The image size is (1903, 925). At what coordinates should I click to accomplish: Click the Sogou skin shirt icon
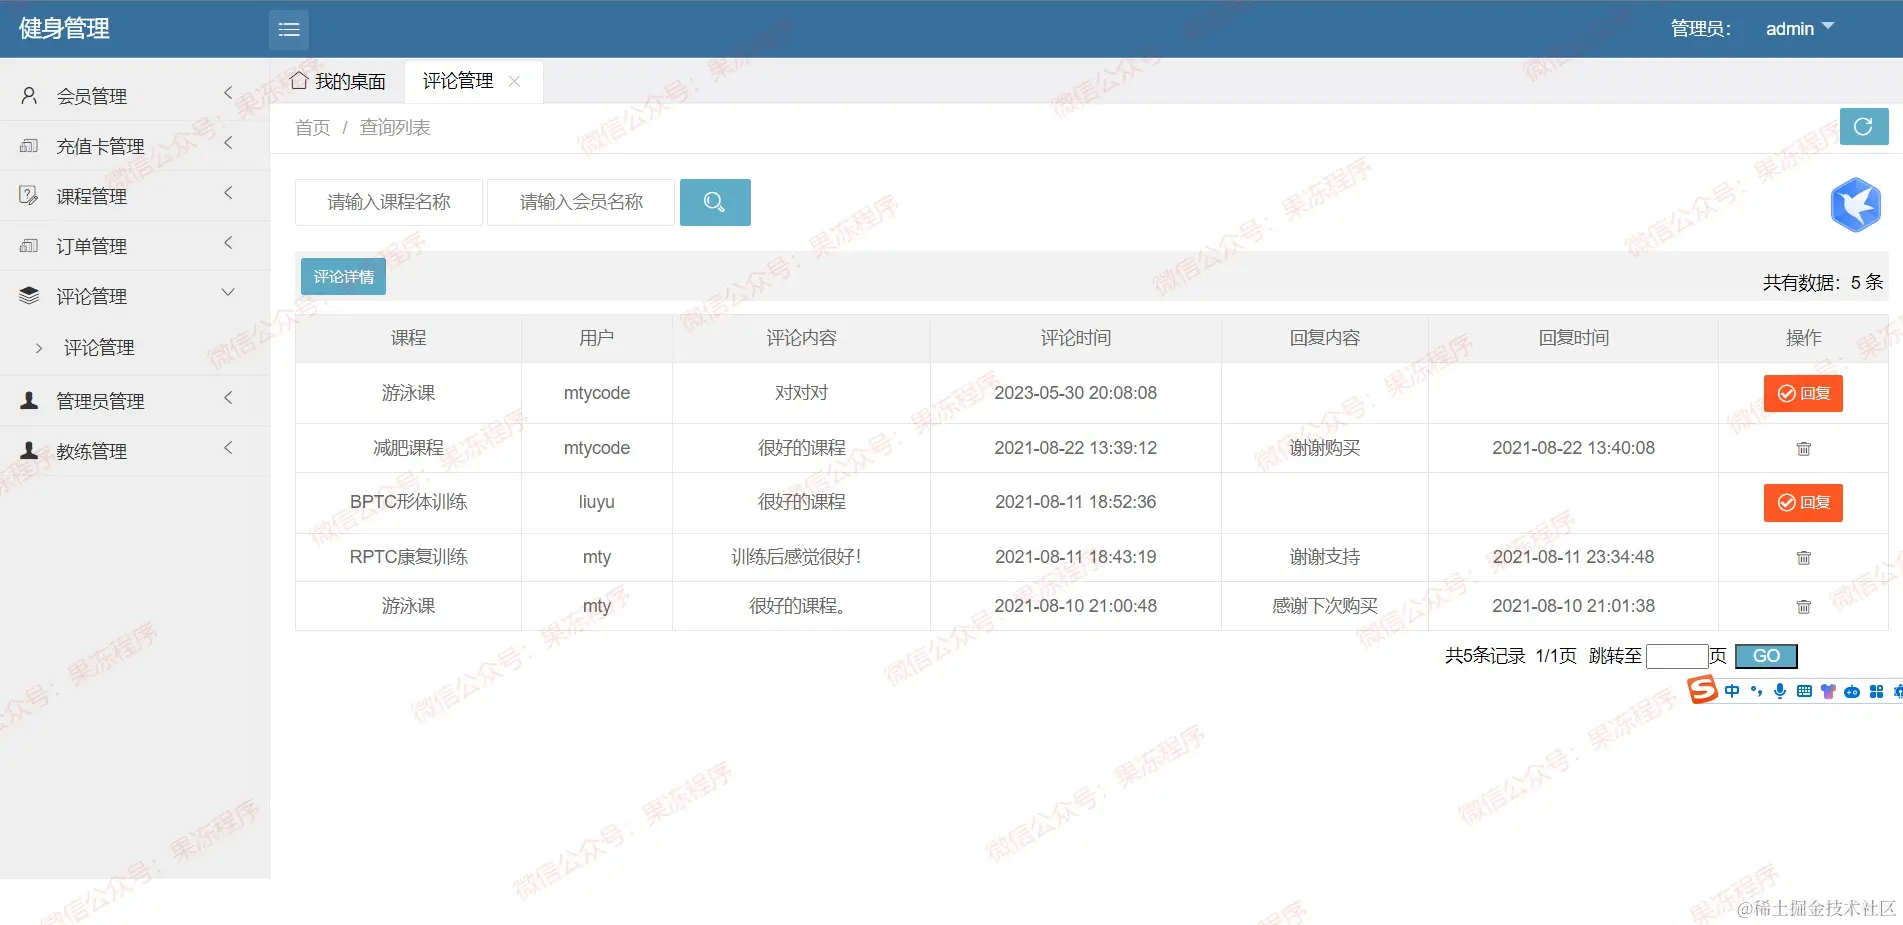pyautogui.click(x=1828, y=691)
